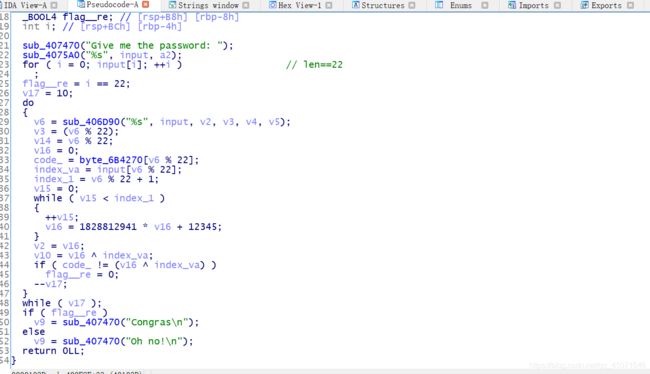Click the Pseudocode-A tab icon

[81, 5]
